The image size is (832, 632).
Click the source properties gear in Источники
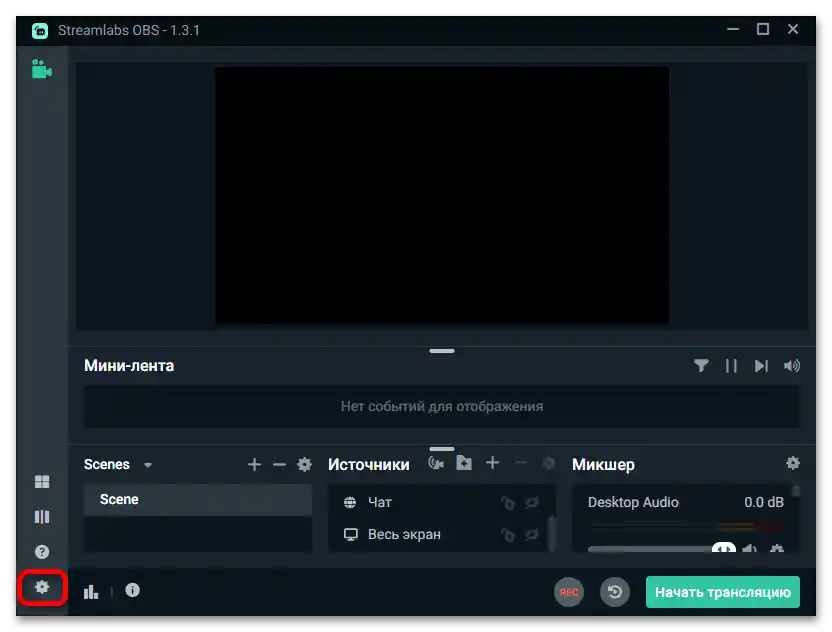548,463
